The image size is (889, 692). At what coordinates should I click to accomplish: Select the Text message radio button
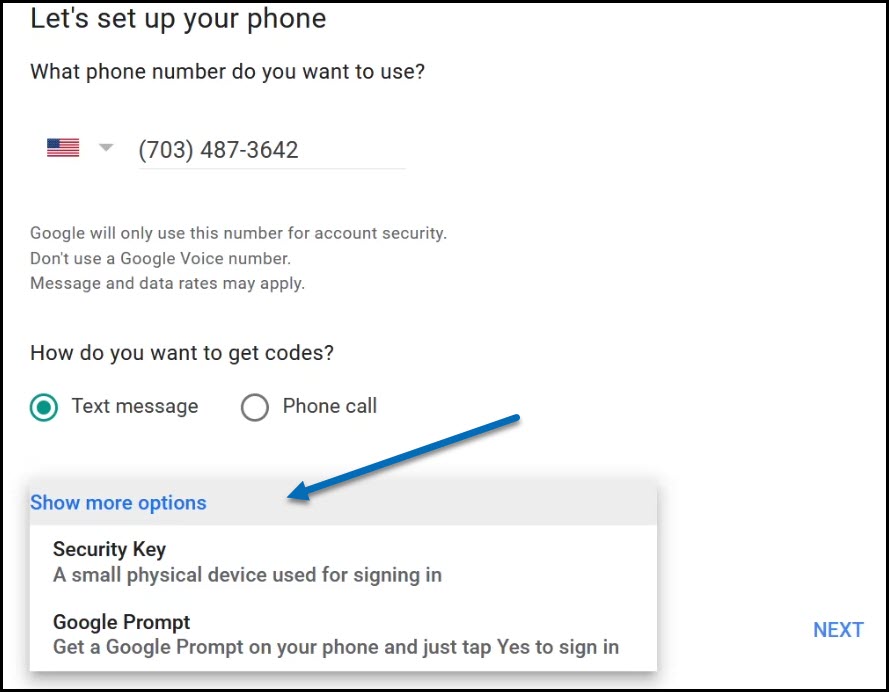click(44, 407)
